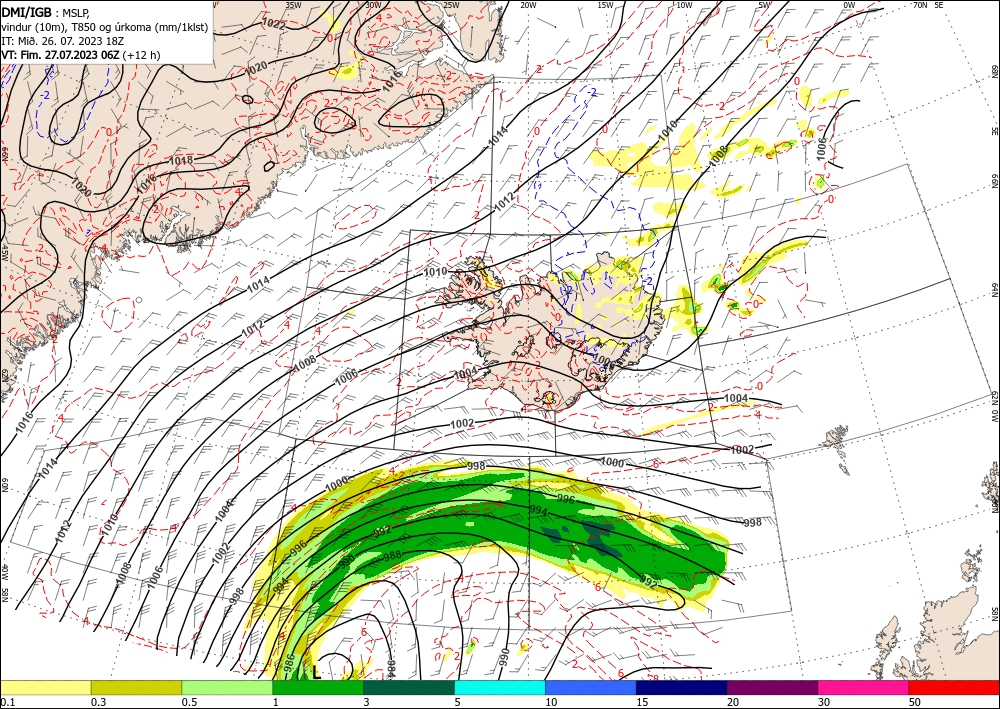The width and height of the screenshot is (1000, 709).
Task: Click the '35W' longitude label
Action: click(293, 4)
